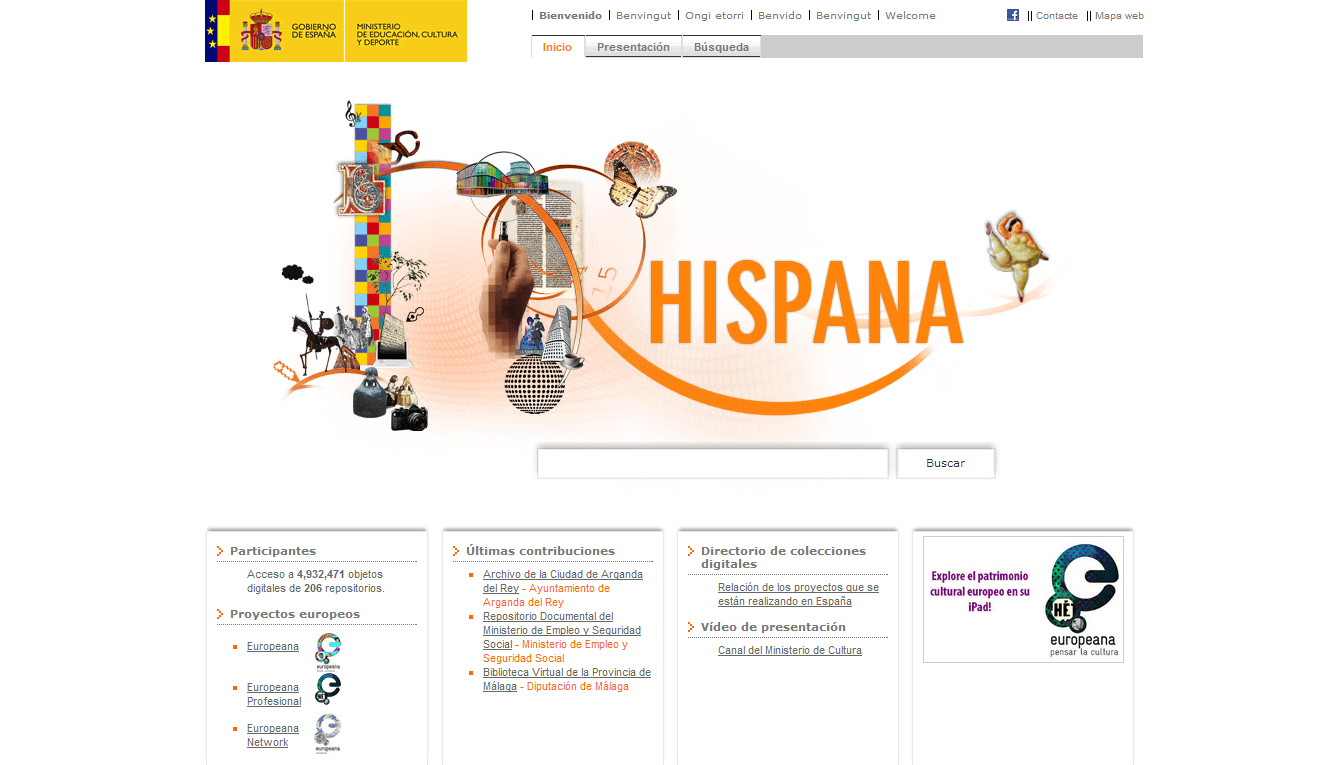The image size is (1340, 765).
Task: Open Biblioteca Virtual de la Provincia de Málaga
Action: [567, 679]
